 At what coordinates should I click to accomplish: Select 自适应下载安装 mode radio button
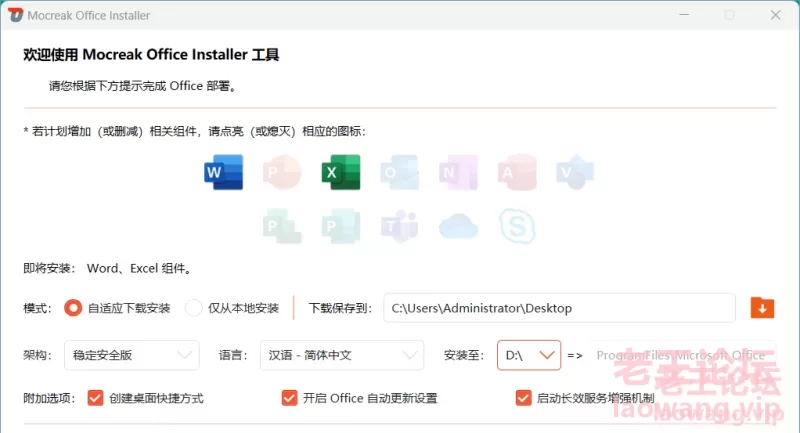(x=73, y=308)
